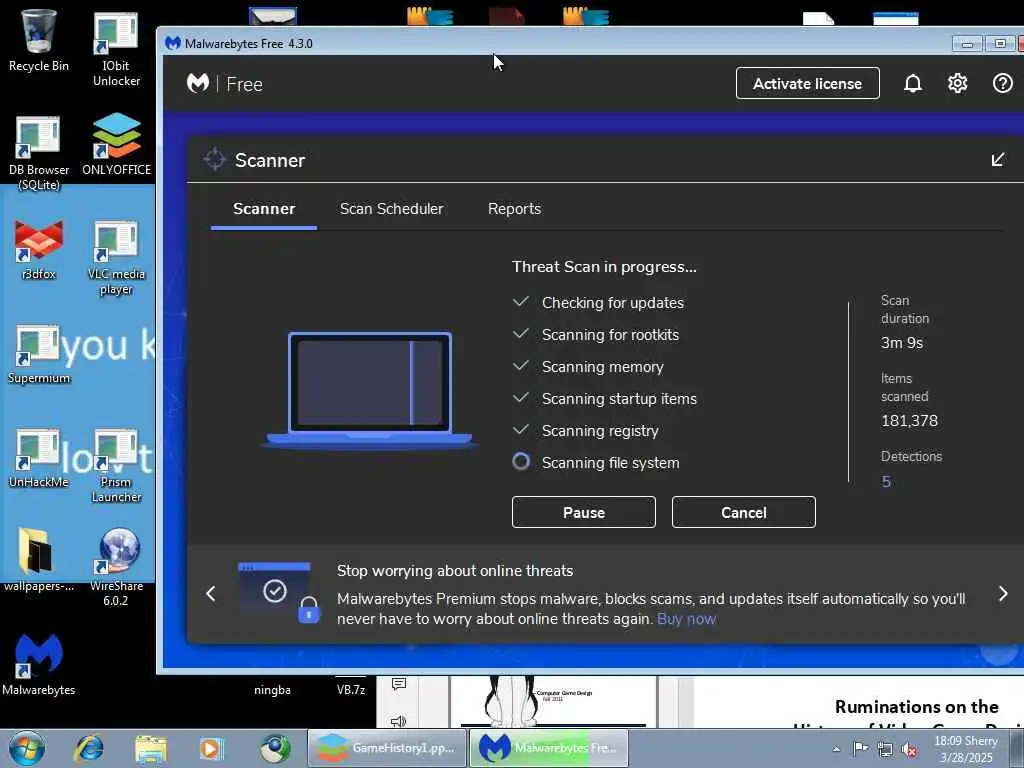Click the Scanner crosshair icon
Screen dimensions: 1024x768
click(x=214, y=159)
